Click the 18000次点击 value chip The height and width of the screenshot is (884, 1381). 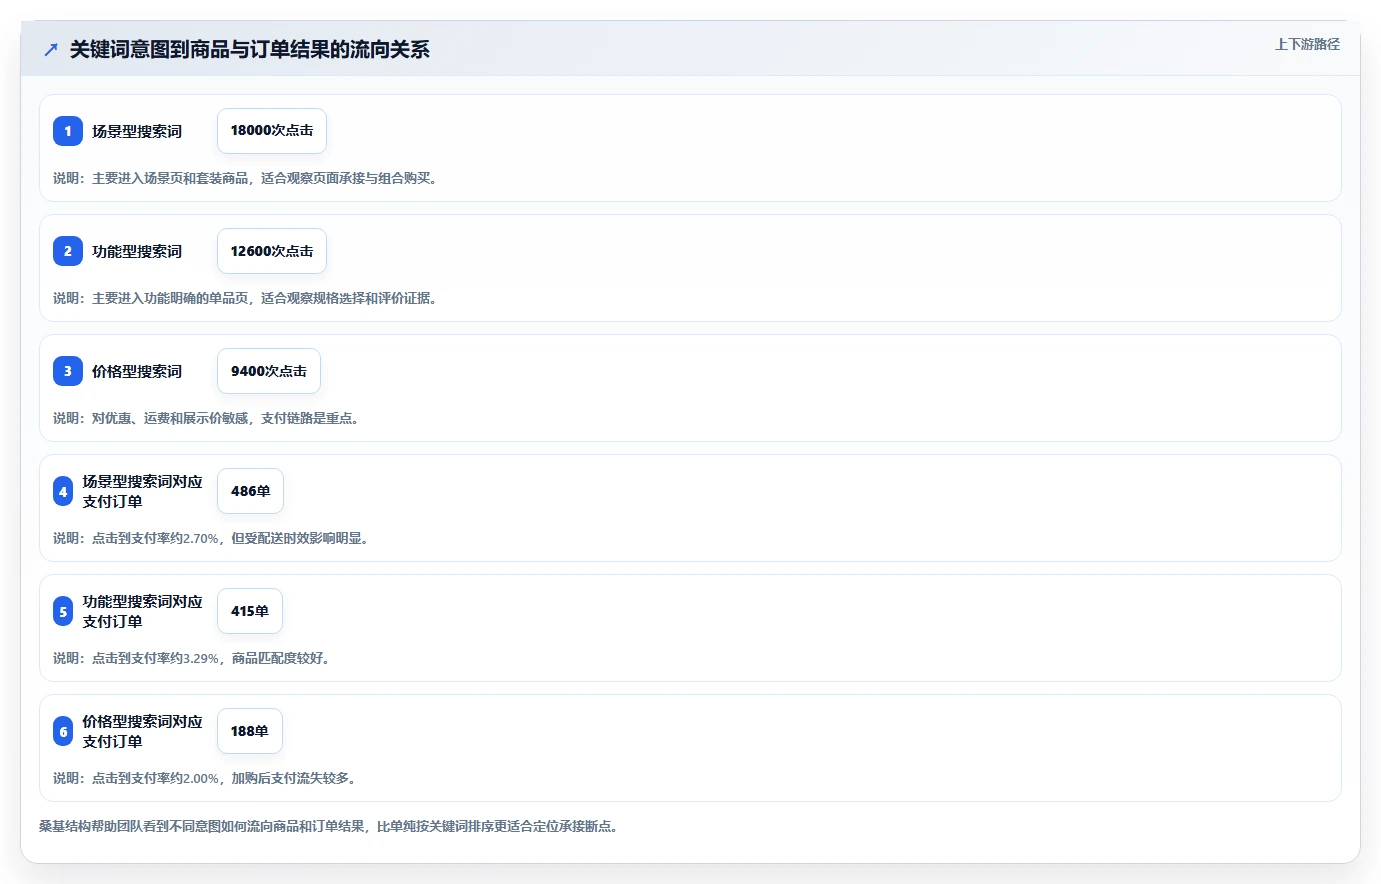tap(272, 131)
